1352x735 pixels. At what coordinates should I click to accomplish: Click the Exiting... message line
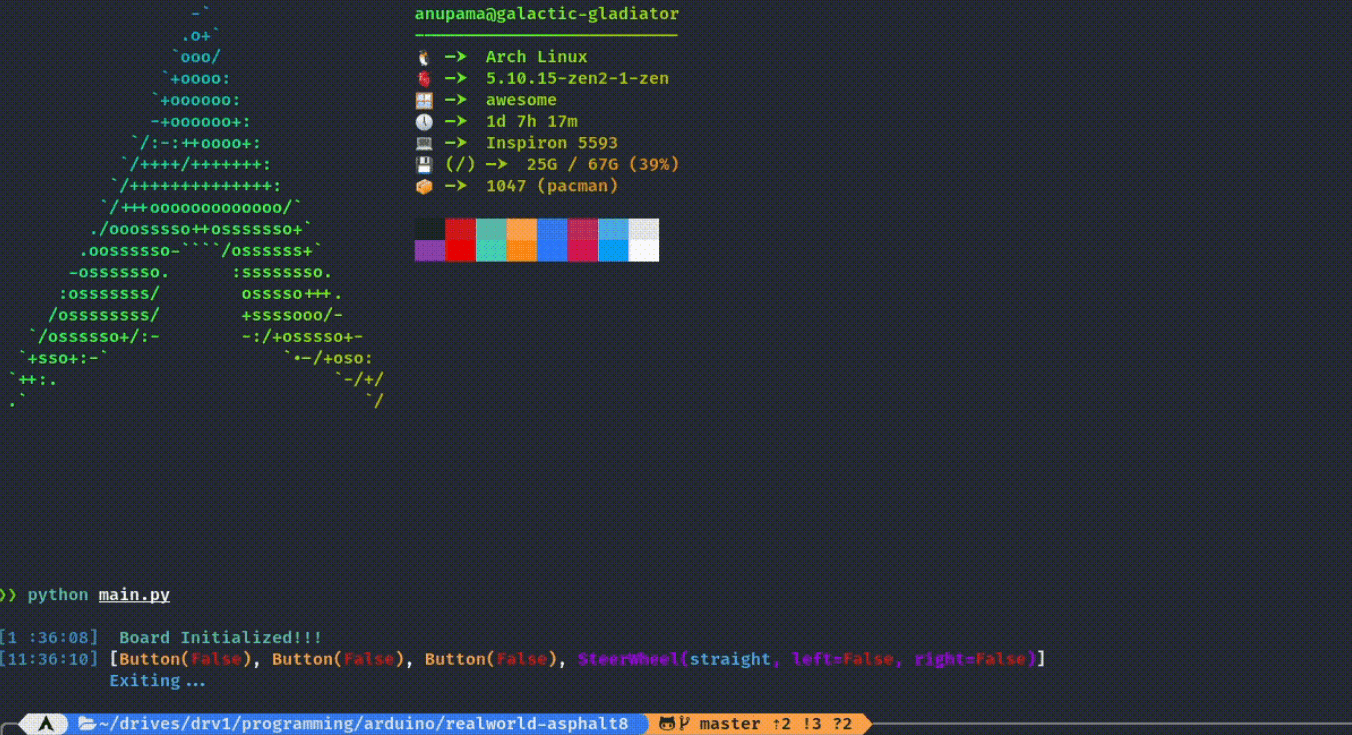coord(157,681)
